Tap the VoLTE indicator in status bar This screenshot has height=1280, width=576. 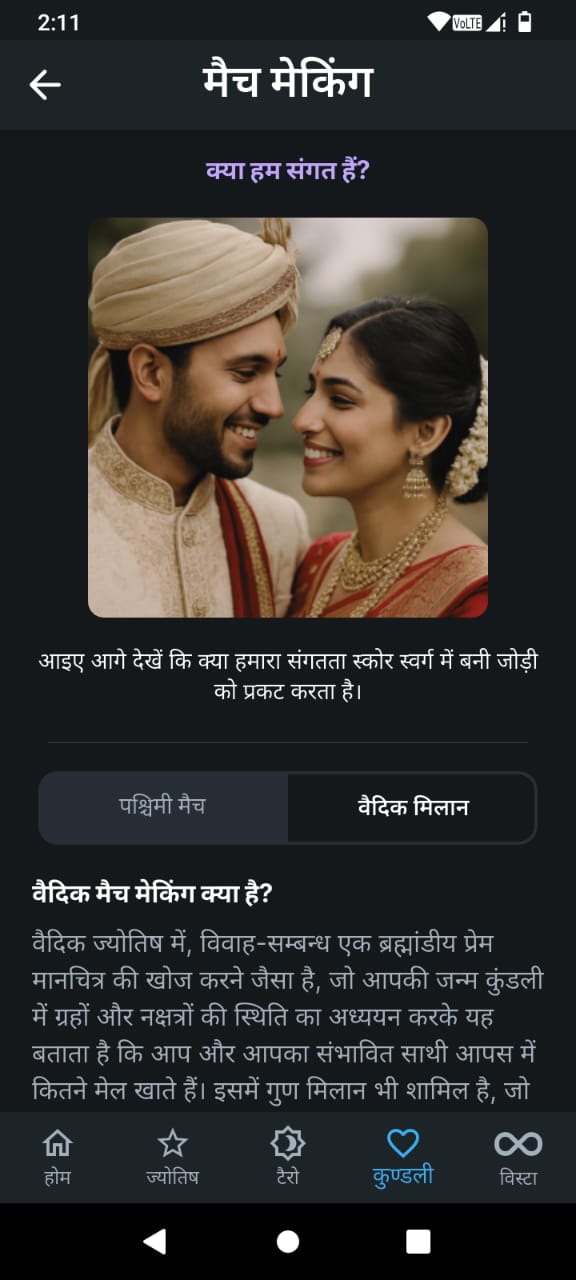[467, 22]
